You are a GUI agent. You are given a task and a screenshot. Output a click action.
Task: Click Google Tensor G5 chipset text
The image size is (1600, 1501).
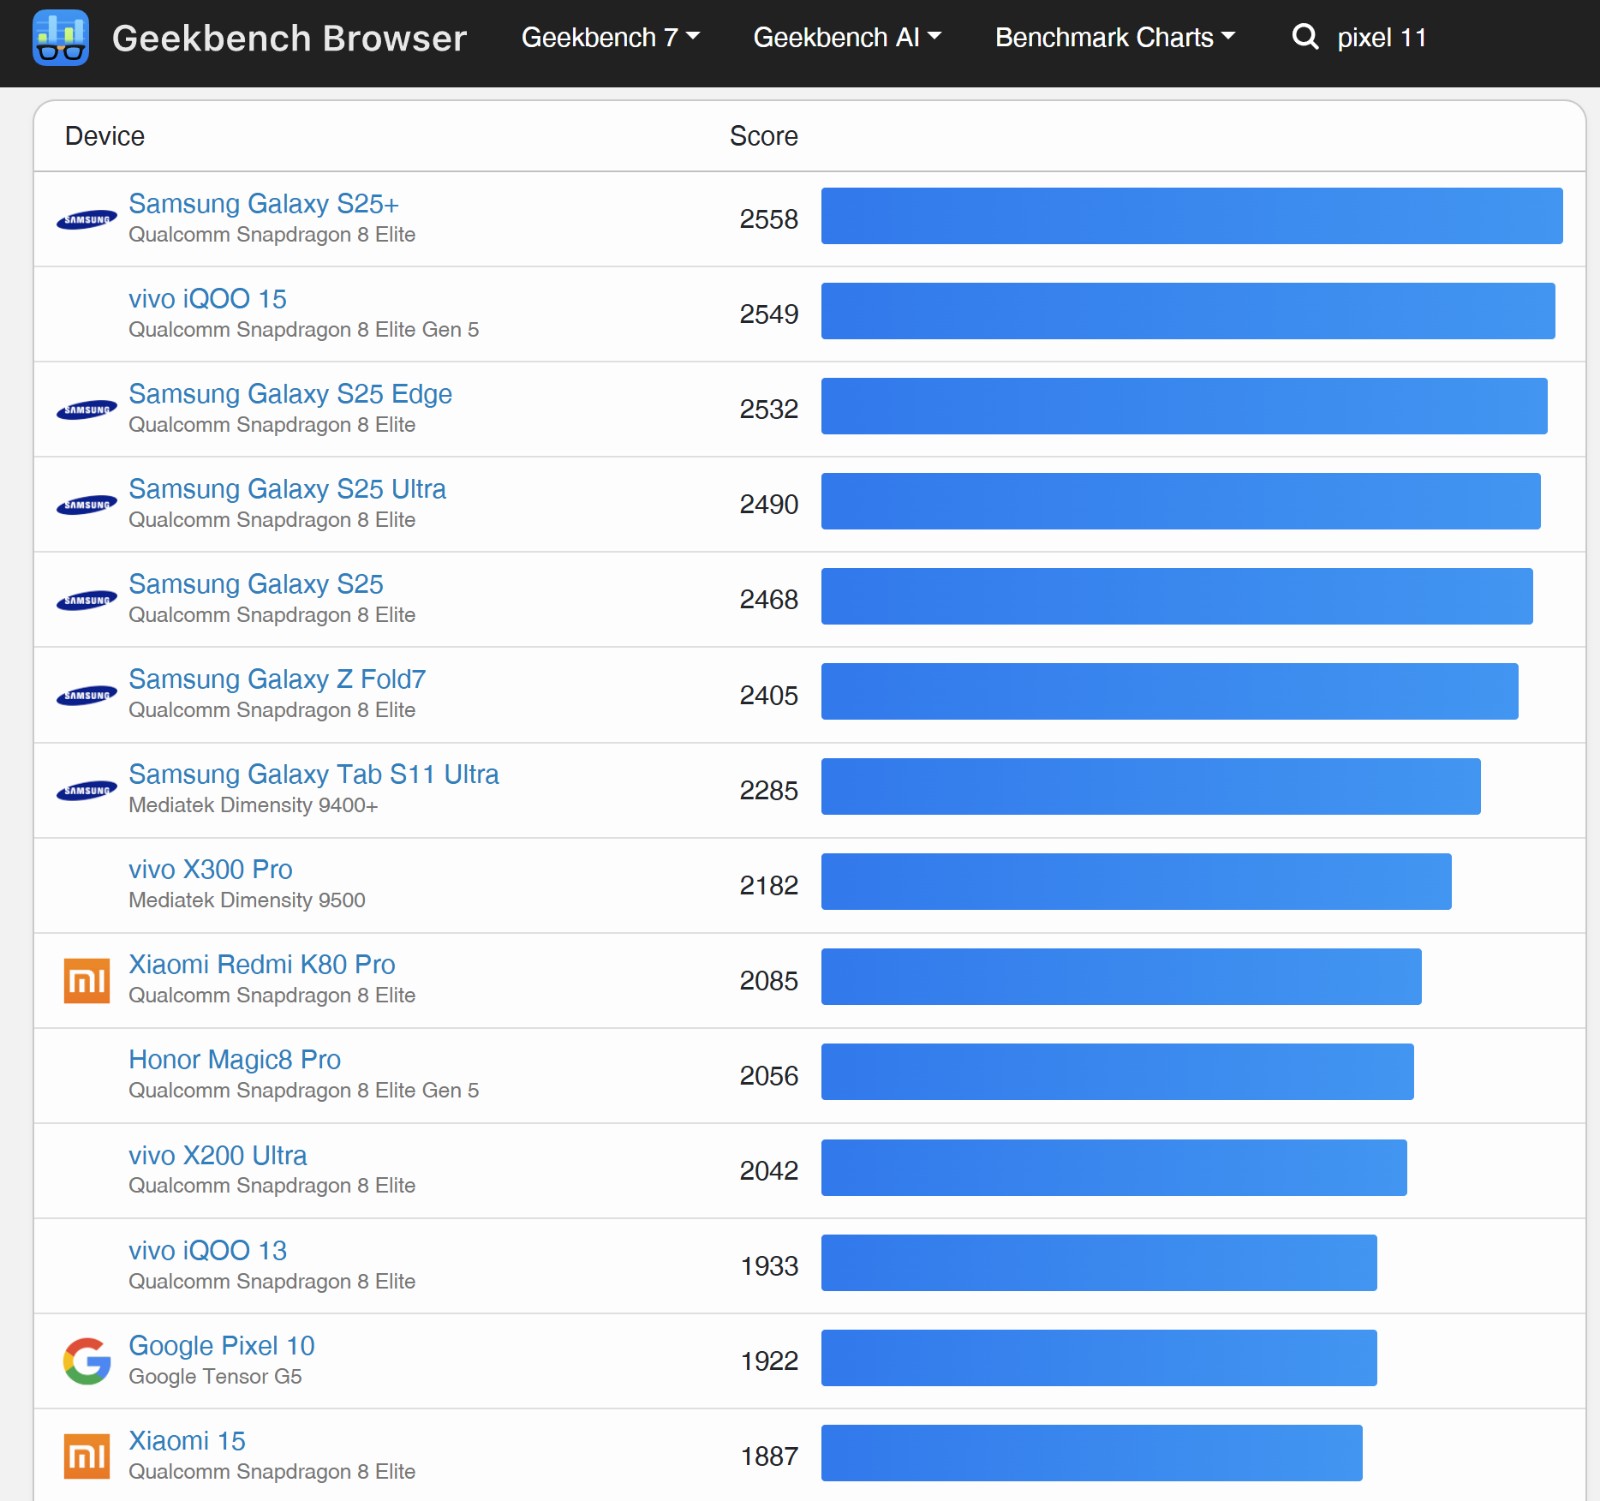pos(215,1376)
